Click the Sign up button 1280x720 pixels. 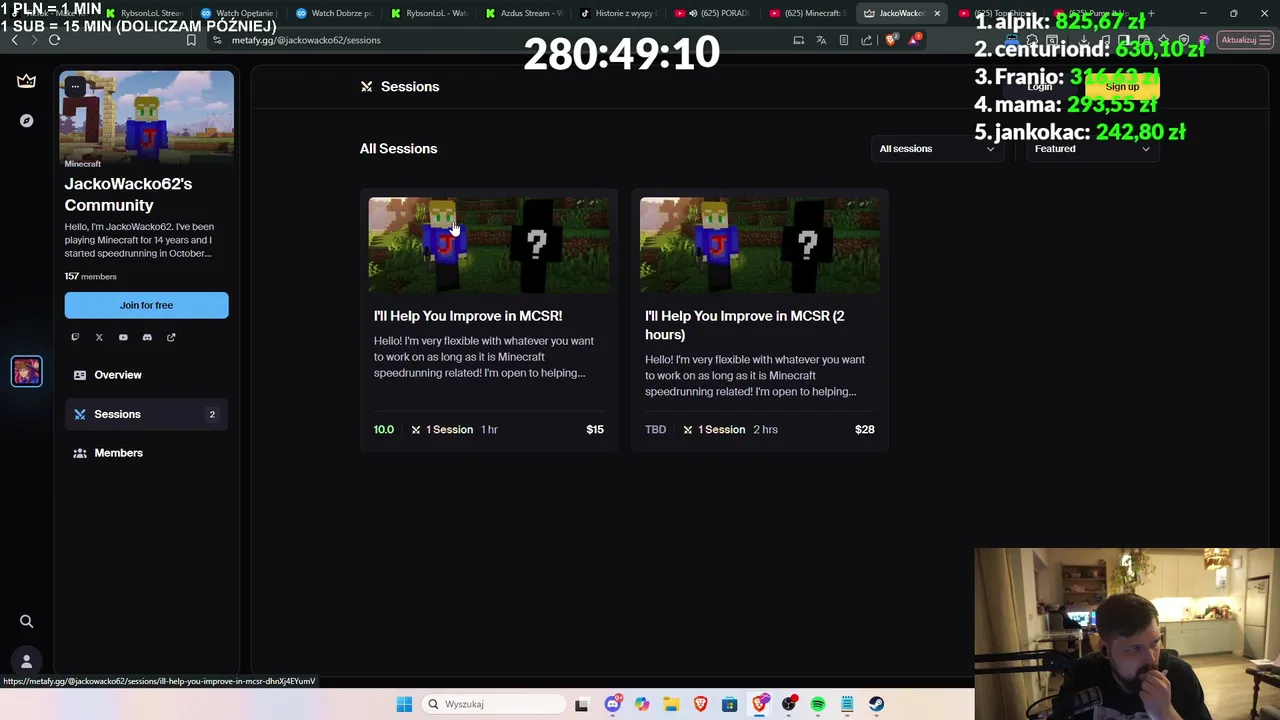click(1122, 87)
